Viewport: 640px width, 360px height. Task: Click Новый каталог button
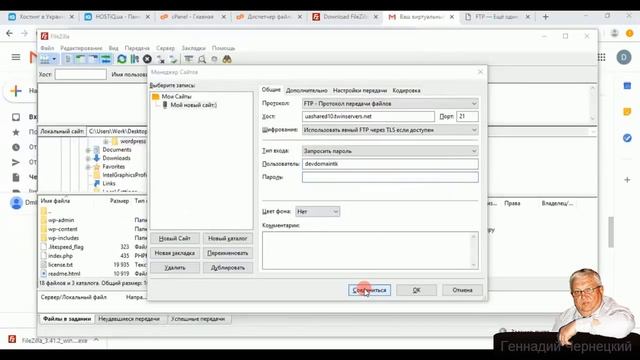tap(227, 238)
